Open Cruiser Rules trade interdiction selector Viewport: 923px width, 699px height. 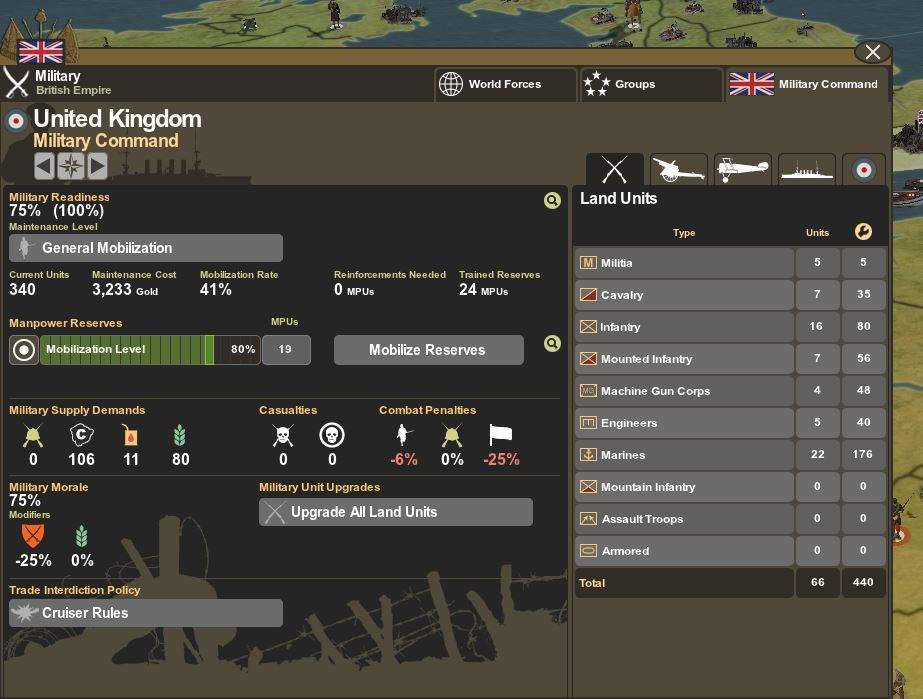point(146,613)
